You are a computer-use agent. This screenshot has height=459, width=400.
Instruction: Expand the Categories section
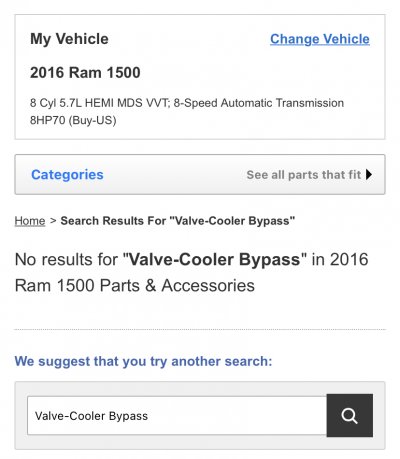pyautogui.click(x=67, y=174)
